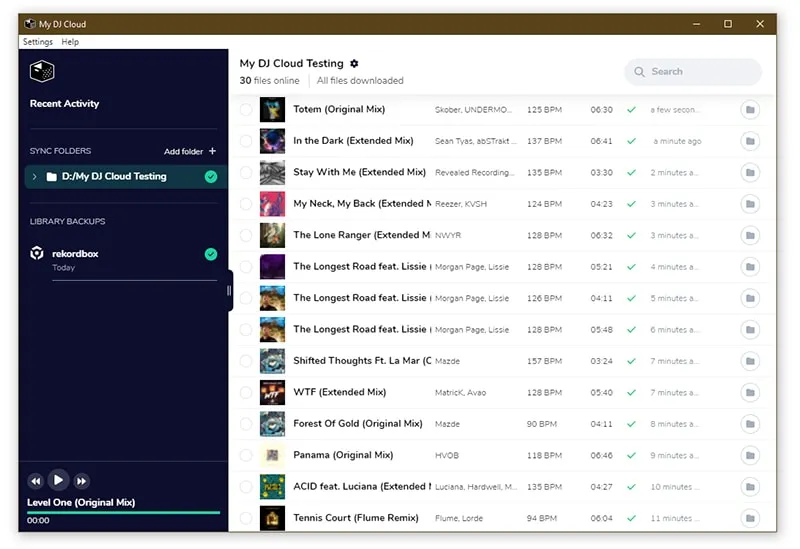Open folder icon for WTF (Extended Mix)
The width and height of the screenshot is (800, 549).
(749, 392)
